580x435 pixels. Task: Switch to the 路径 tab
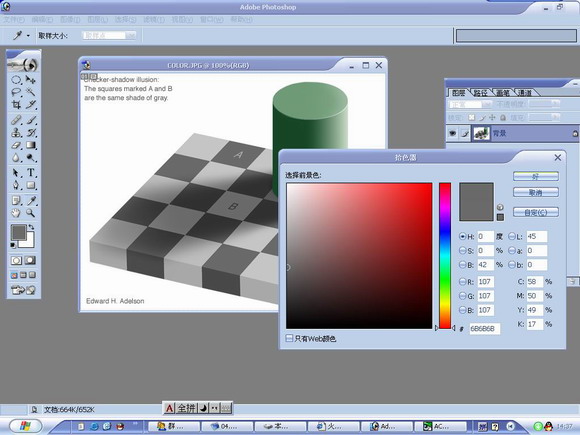[x=480, y=93]
